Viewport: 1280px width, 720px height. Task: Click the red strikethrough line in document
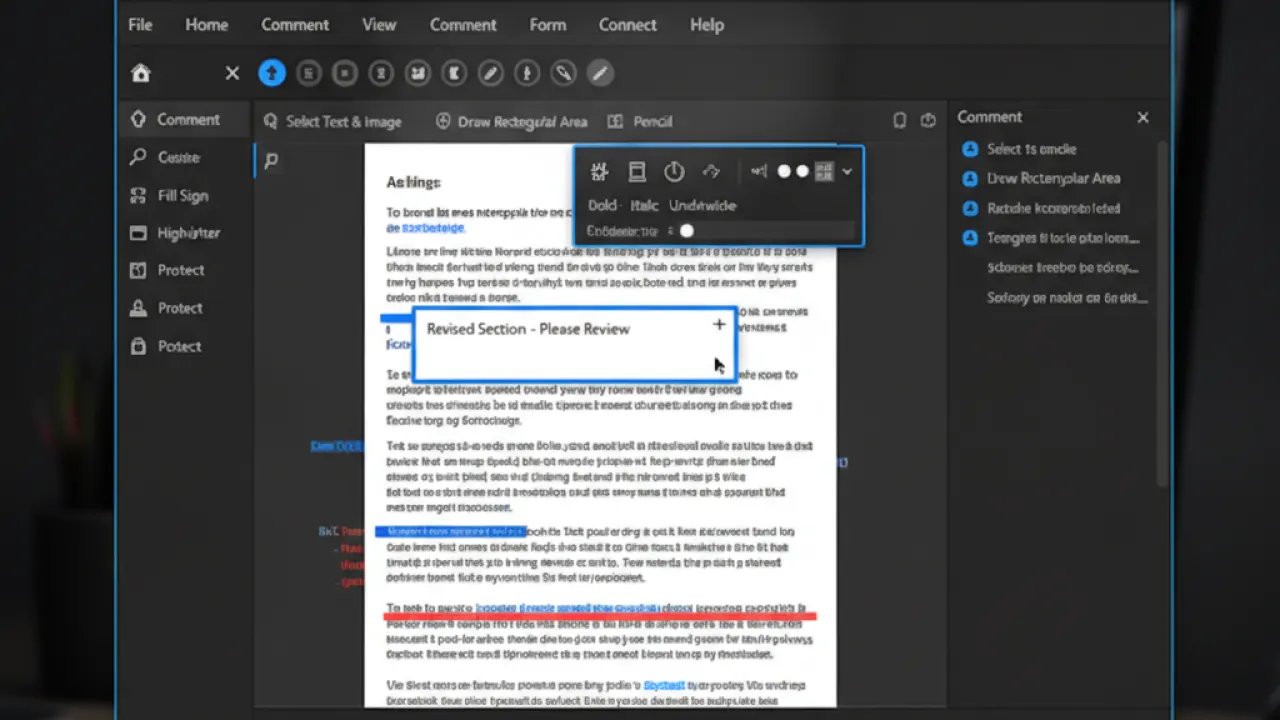tap(600, 616)
